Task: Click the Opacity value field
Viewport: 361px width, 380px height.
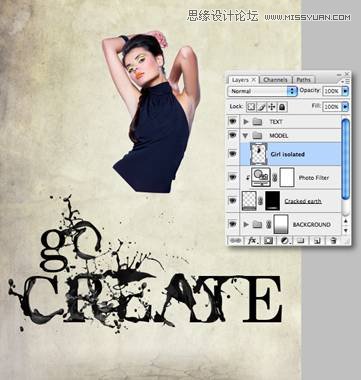Action: [332, 91]
